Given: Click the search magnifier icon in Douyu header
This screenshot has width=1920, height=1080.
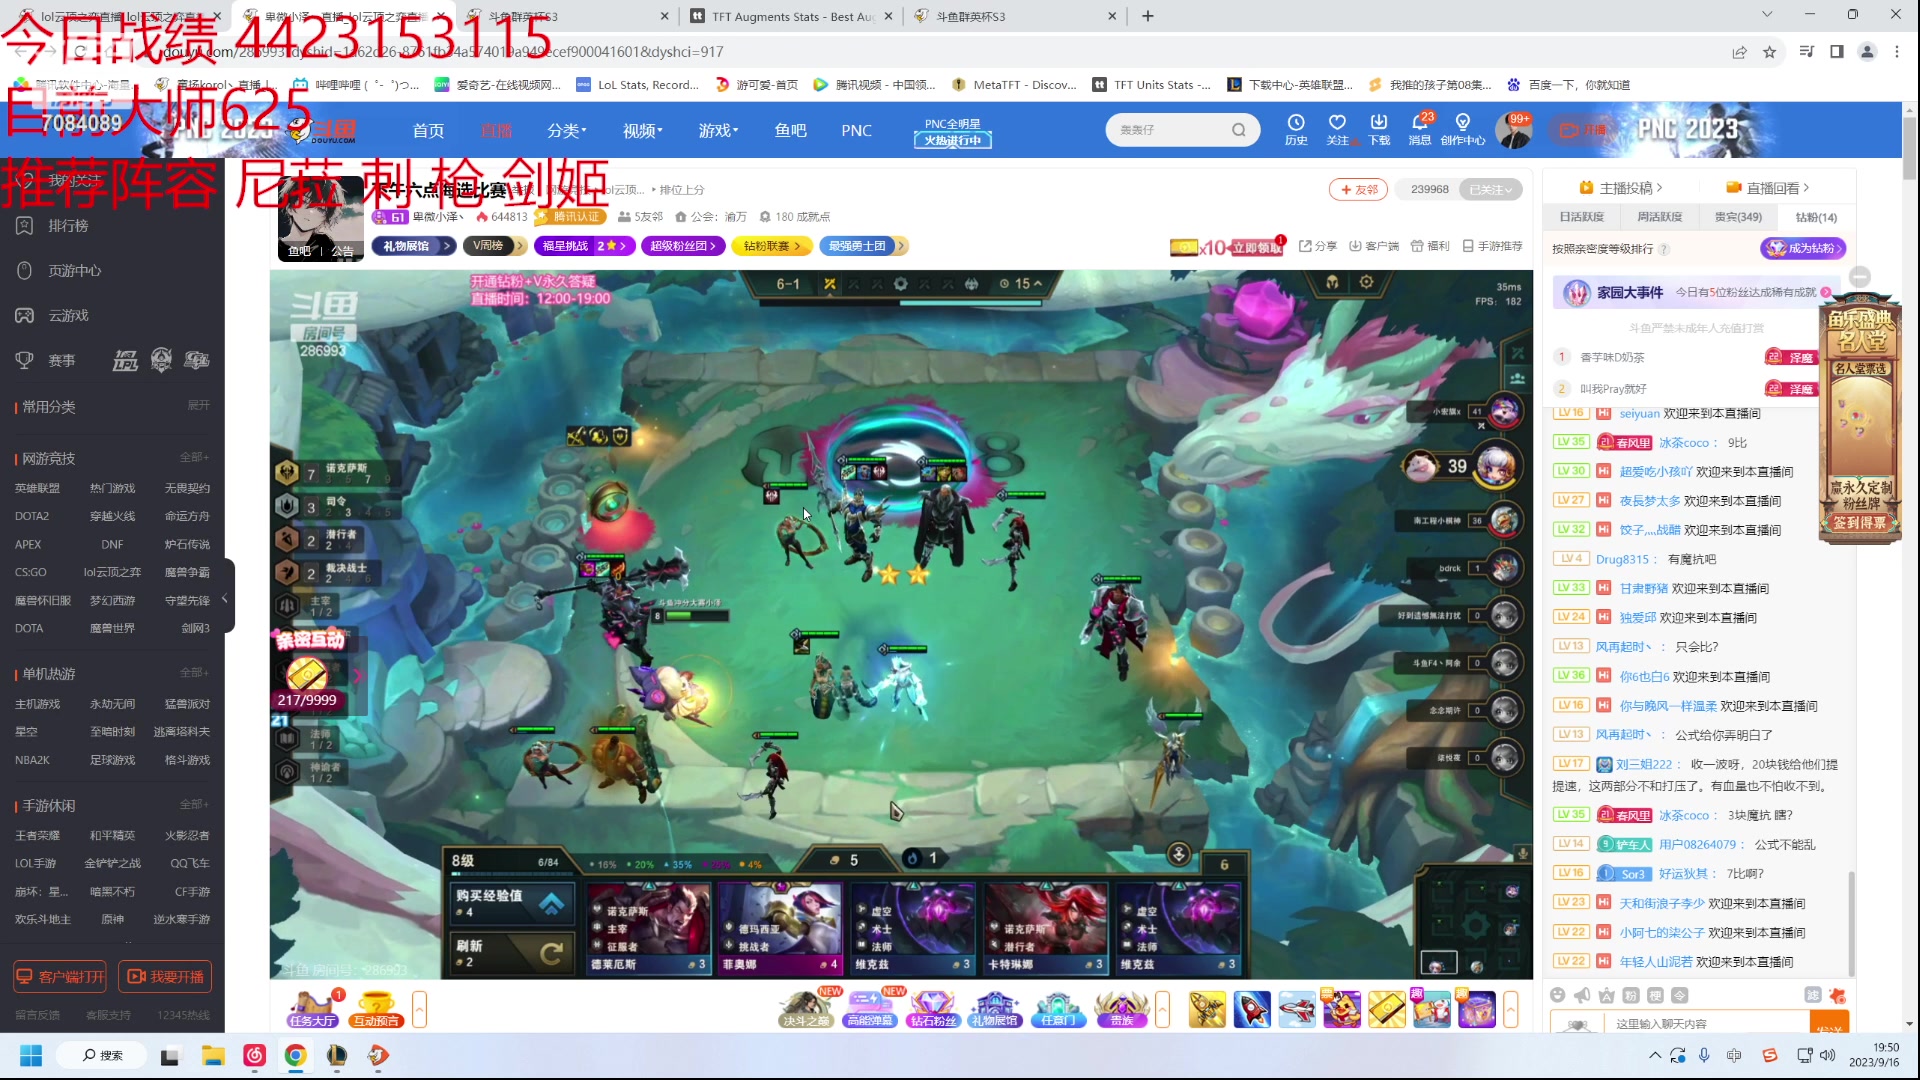Looking at the screenshot, I should pyautogui.click(x=1239, y=130).
